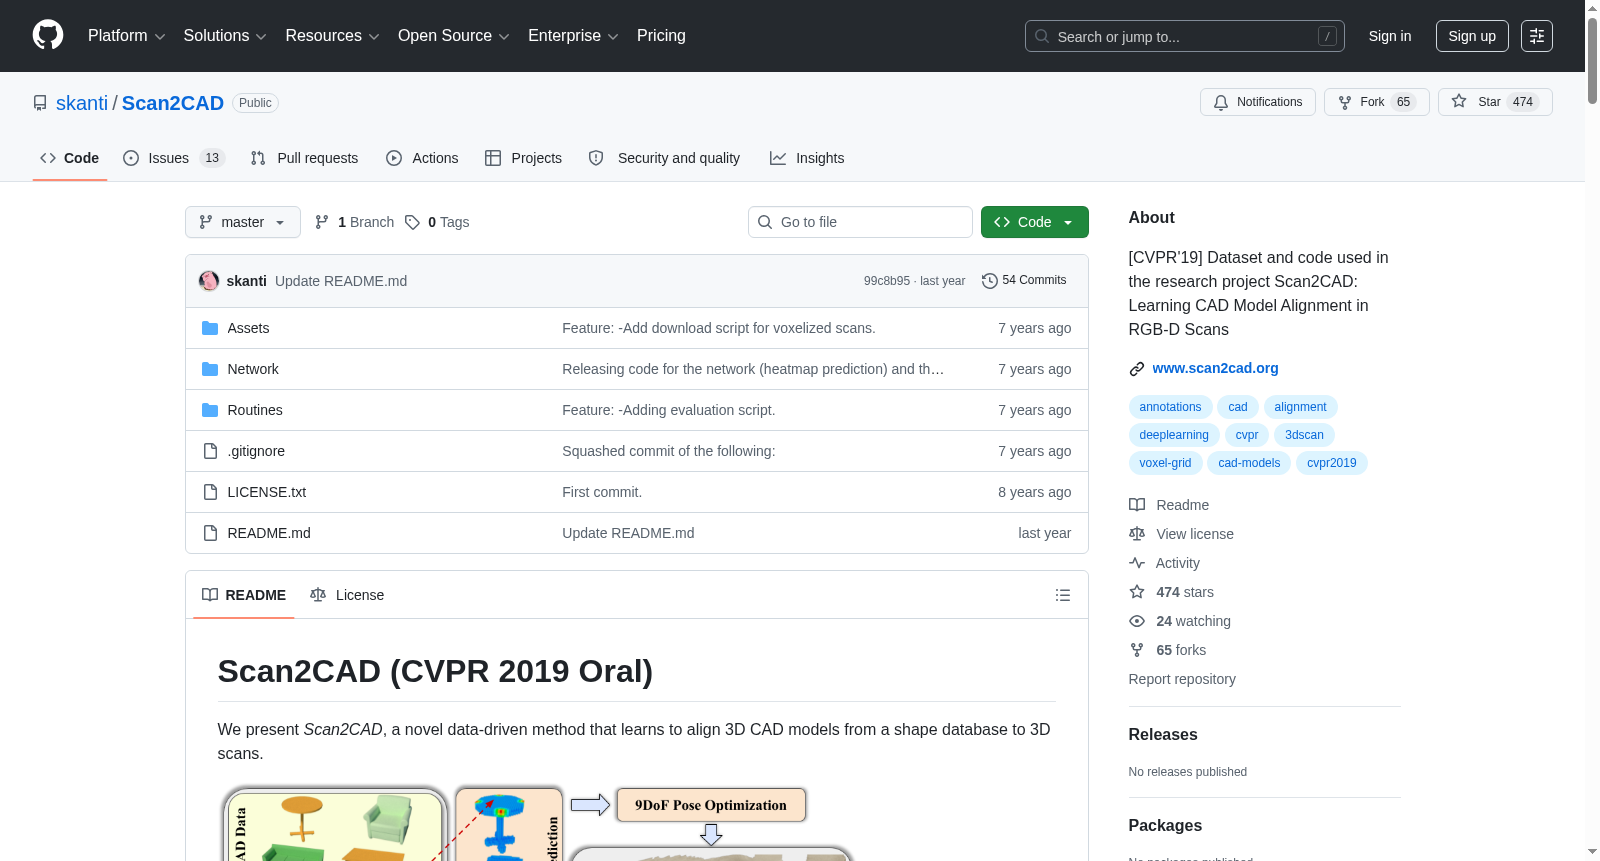Click the eye icon beside 24 watching
The width and height of the screenshot is (1600, 861).
pos(1137,621)
